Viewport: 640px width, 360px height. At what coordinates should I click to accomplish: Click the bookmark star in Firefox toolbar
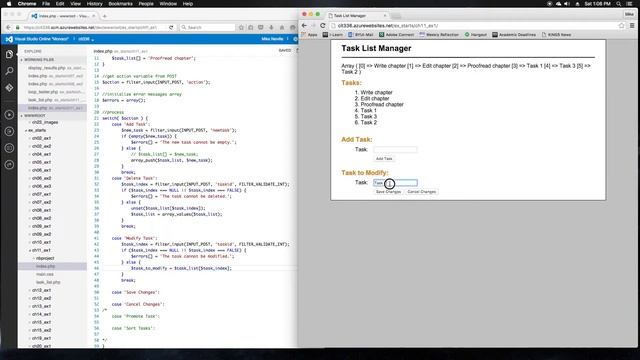[x=241, y=27]
